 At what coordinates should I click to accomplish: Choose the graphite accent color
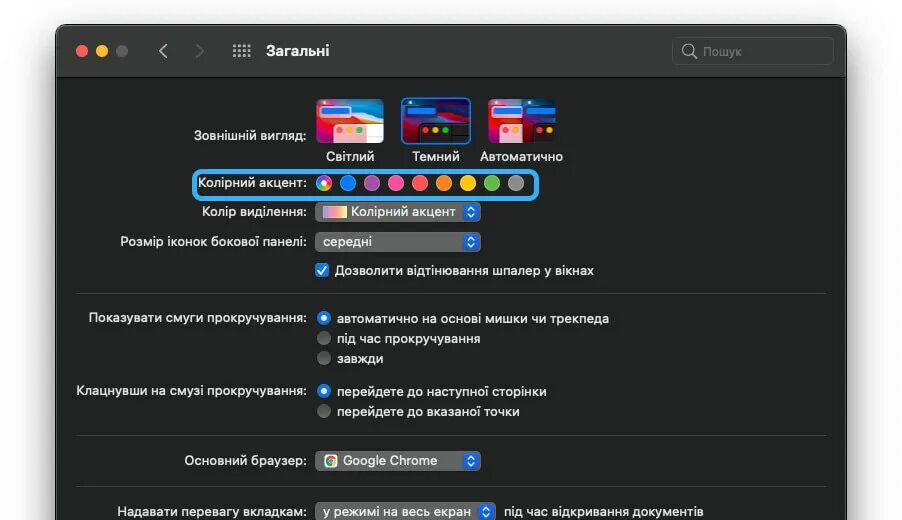coord(516,183)
